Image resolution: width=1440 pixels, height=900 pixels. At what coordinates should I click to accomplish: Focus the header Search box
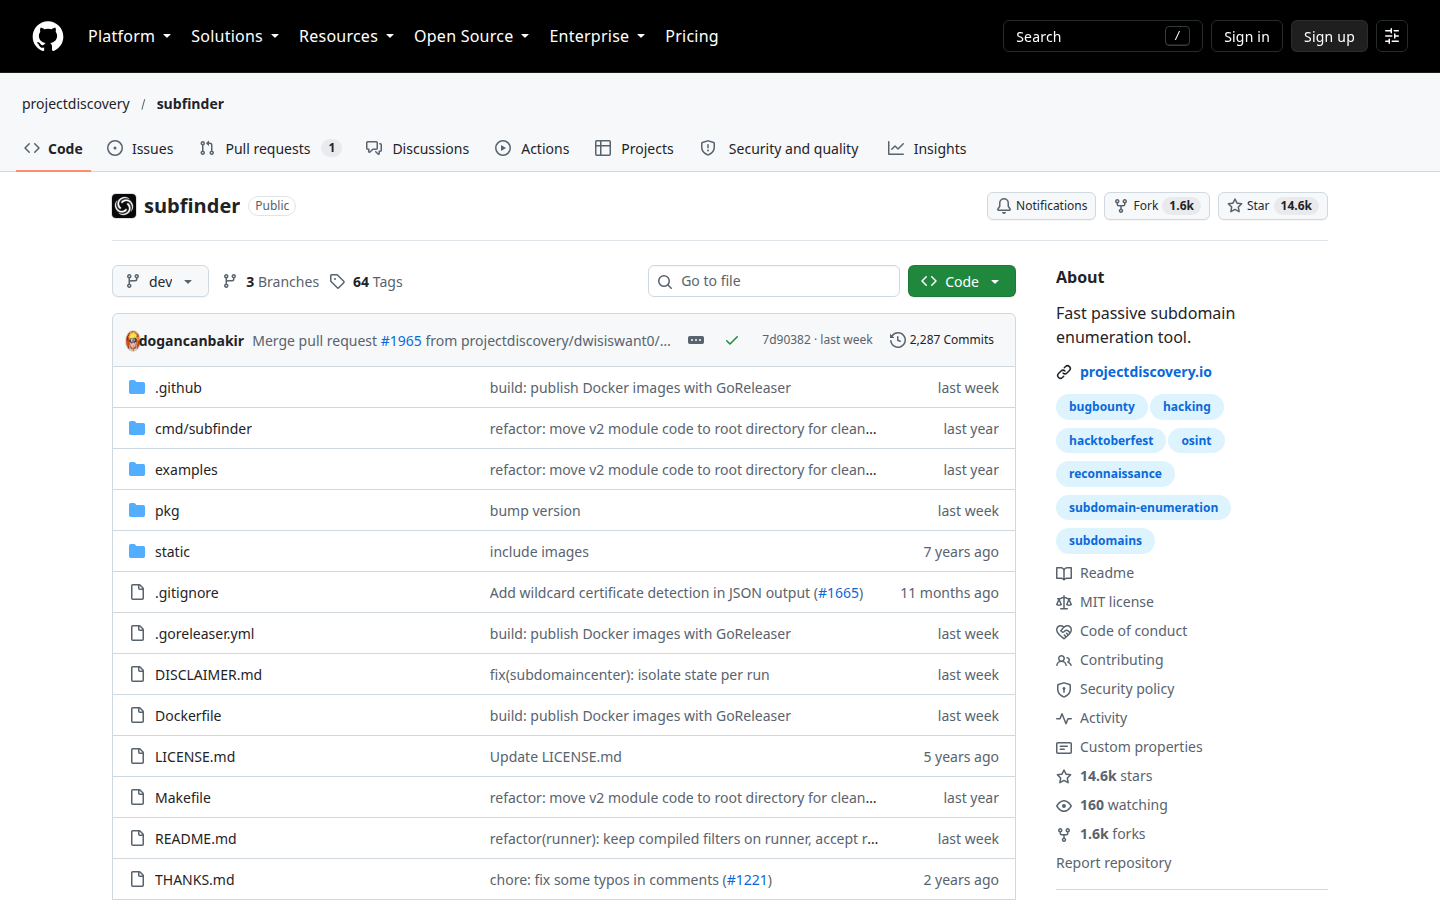tap(1102, 36)
